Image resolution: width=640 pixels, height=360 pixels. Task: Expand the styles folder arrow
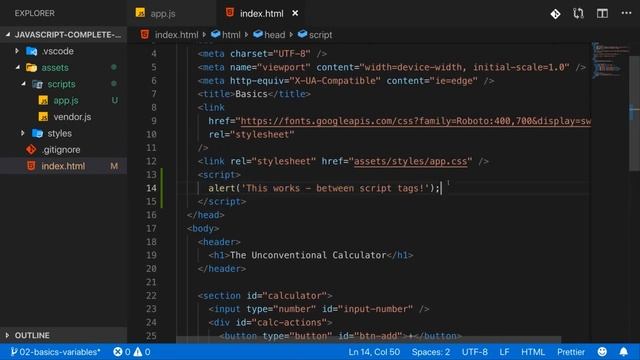coord(23,133)
